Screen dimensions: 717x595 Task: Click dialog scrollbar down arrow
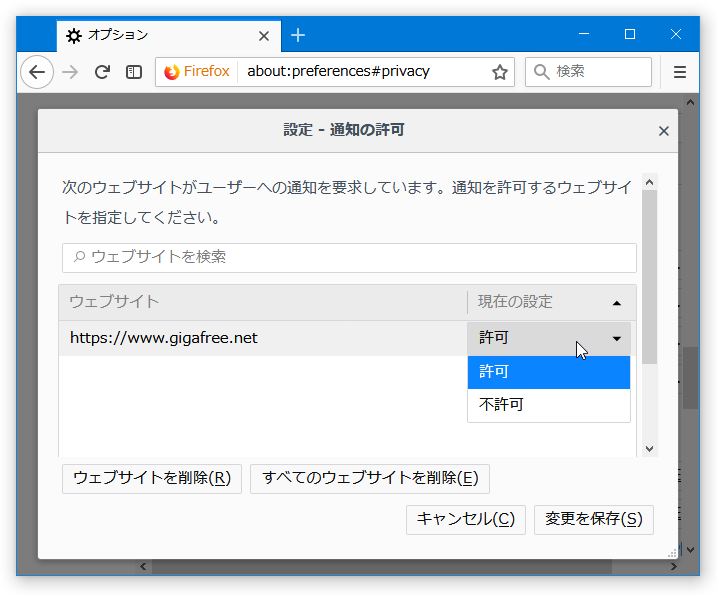(x=649, y=449)
